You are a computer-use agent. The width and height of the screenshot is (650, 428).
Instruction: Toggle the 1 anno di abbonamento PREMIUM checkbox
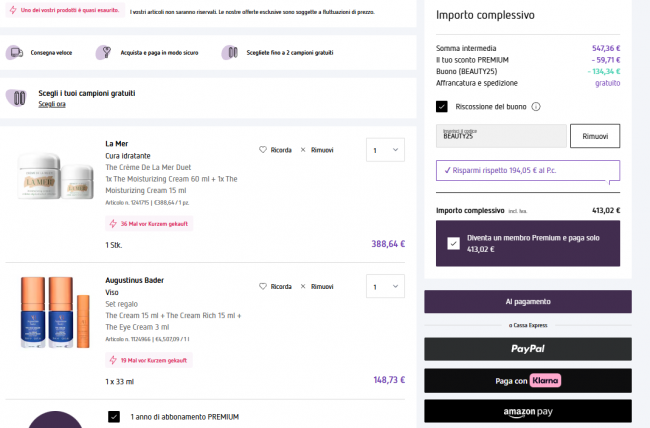click(x=114, y=417)
